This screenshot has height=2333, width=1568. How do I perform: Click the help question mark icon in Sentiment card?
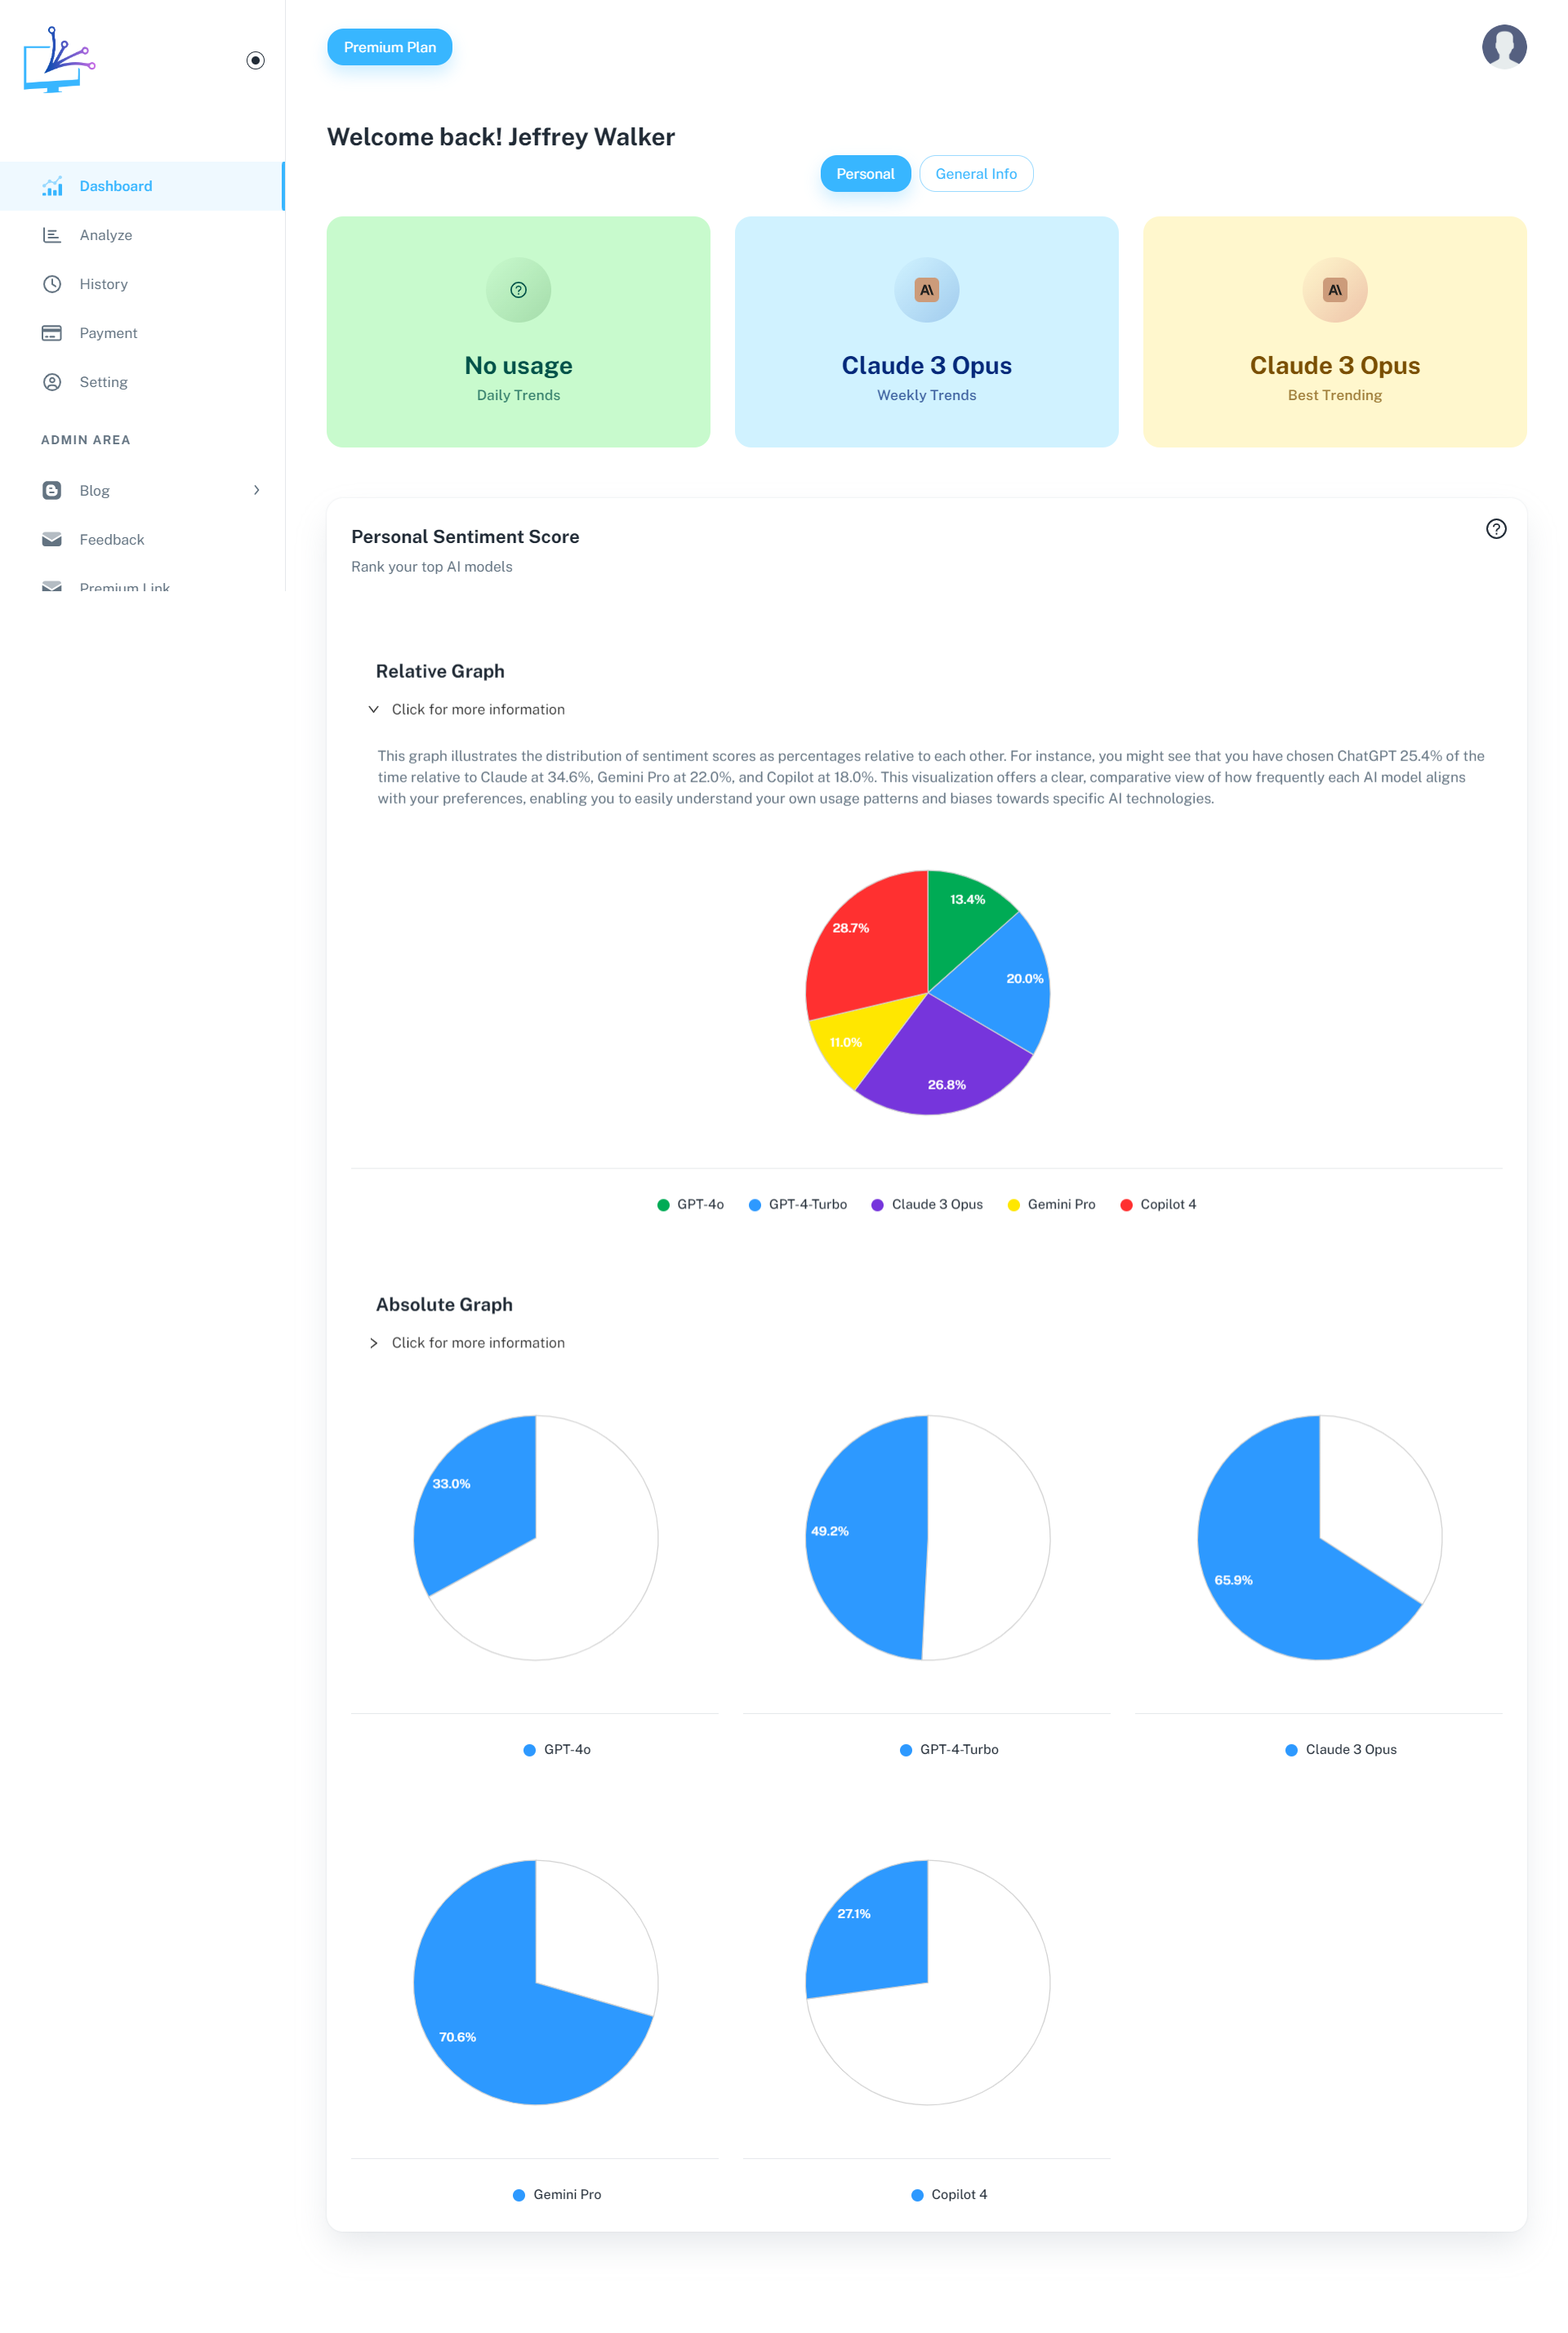(x=1495, y=529)
